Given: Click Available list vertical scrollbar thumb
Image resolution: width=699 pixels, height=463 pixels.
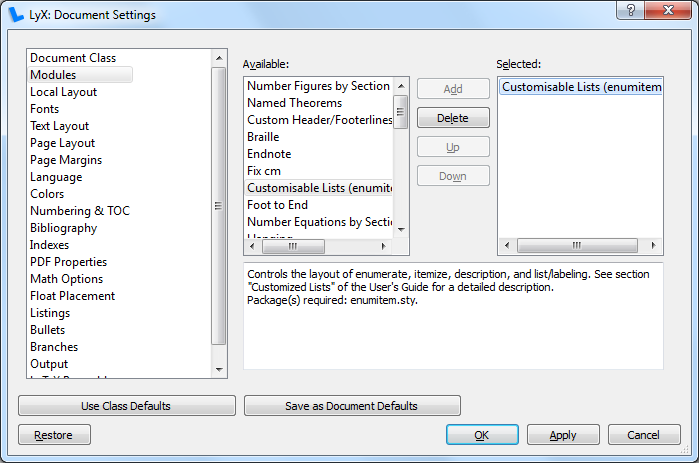Looking at the screenshot, I should click(x=401, y=112).
